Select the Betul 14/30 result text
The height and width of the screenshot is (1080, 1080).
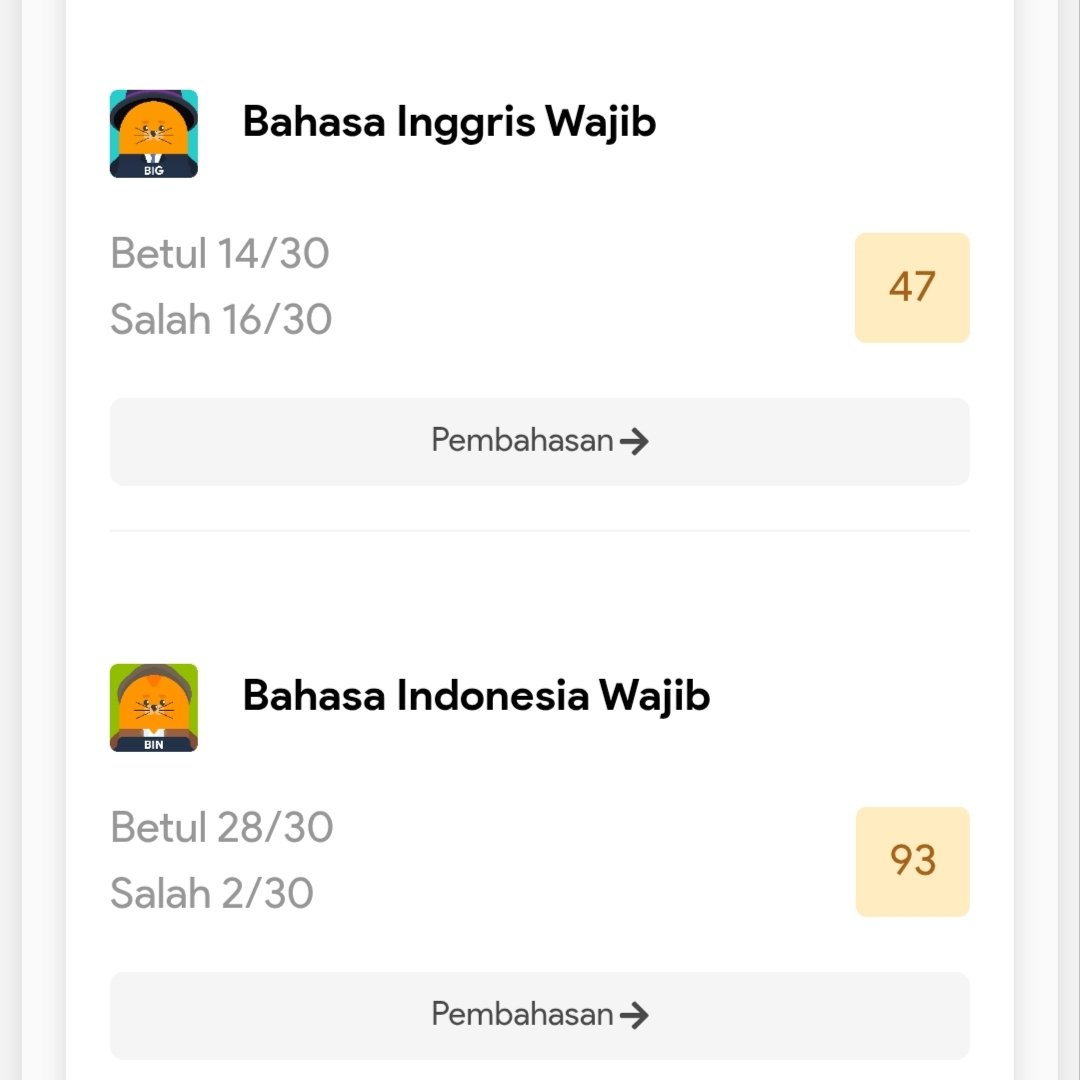coord(220,253)
